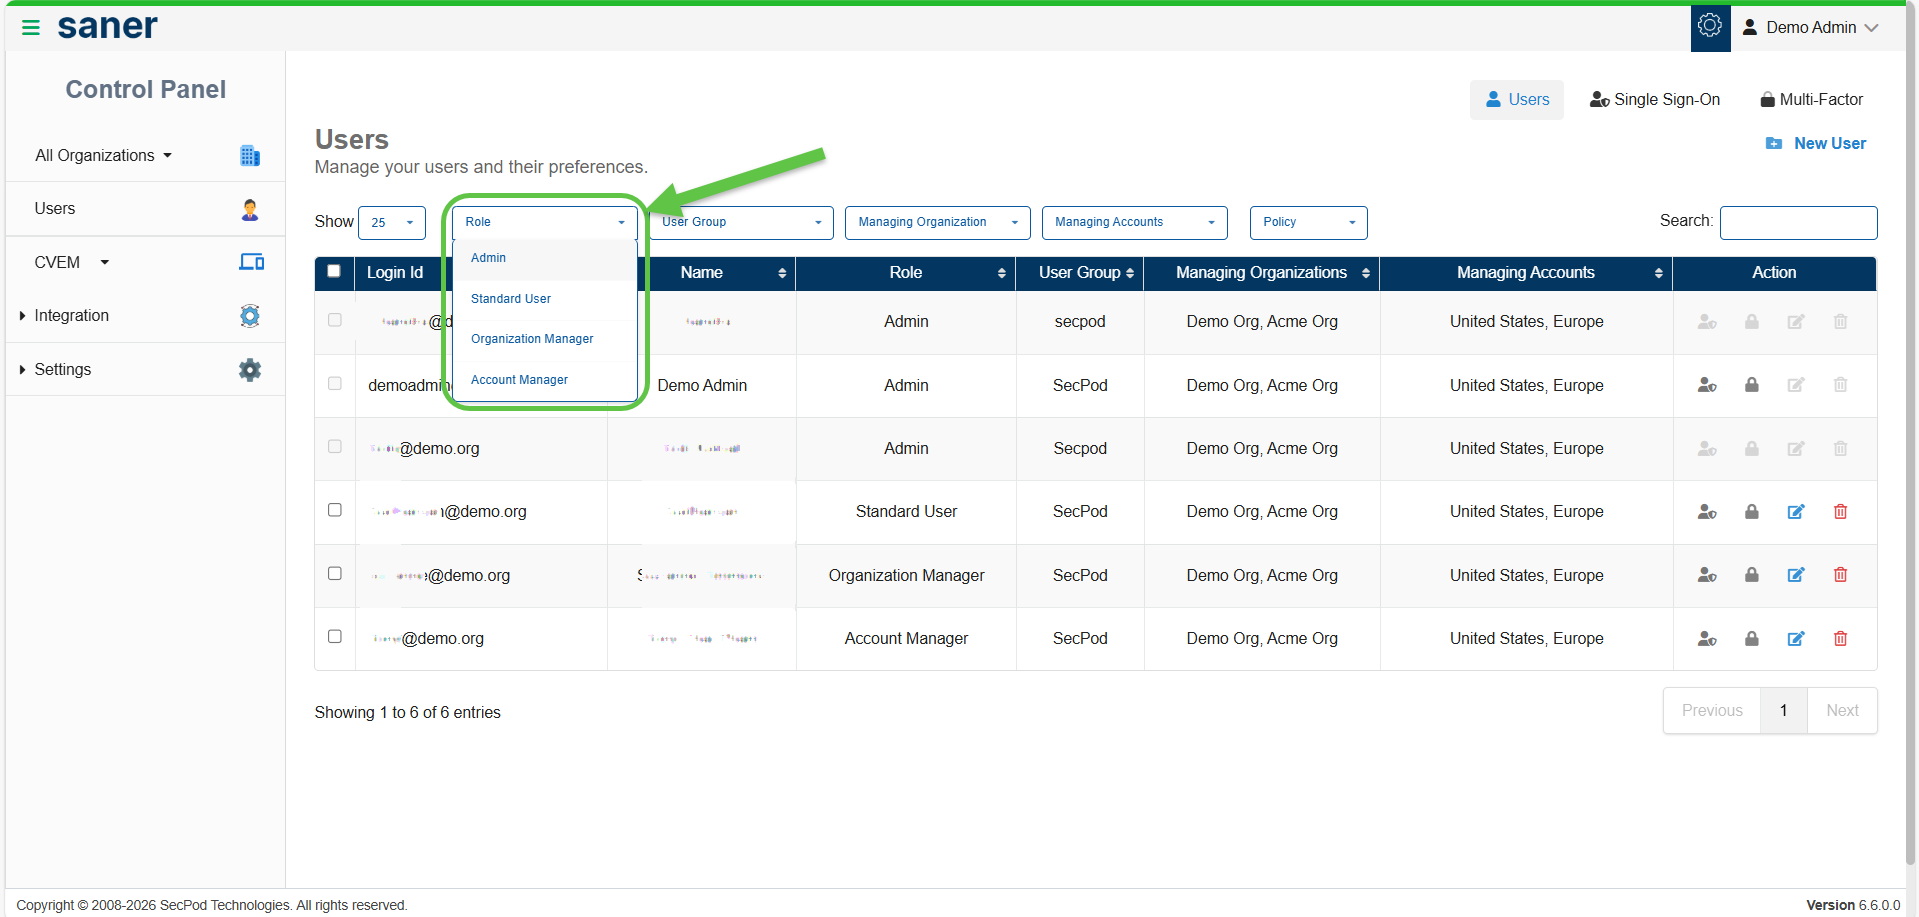Click the Integration gear icon in sidebar
1919x917 pixels.
[x=250, y=316]
